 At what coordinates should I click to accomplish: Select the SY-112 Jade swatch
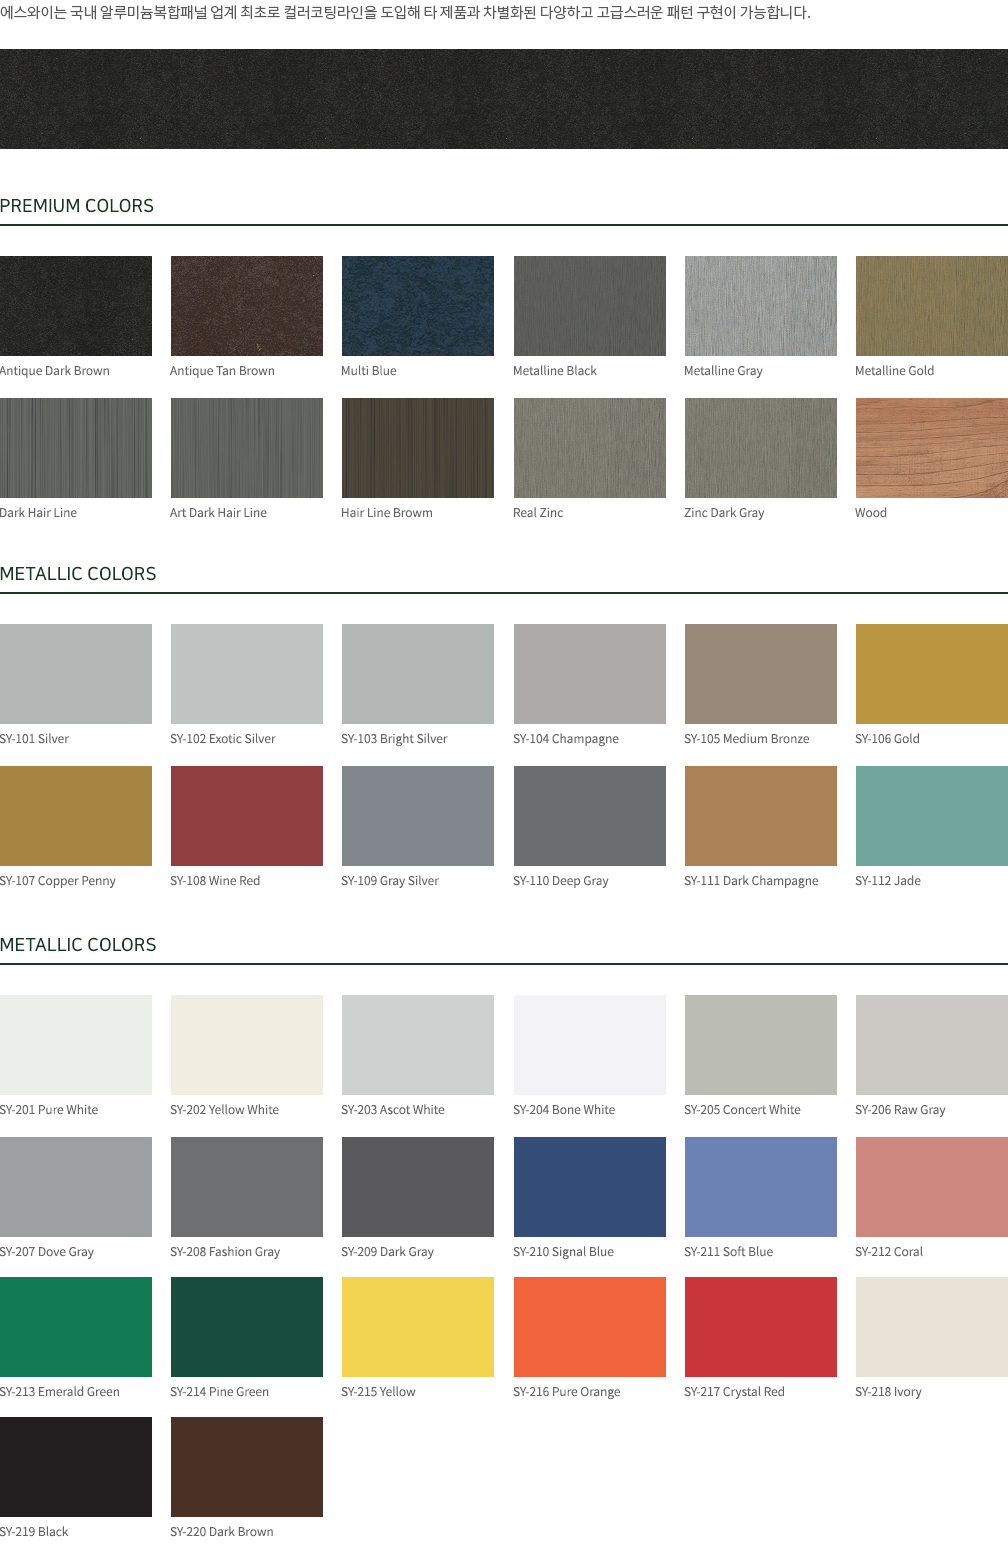tap(931, 816)
